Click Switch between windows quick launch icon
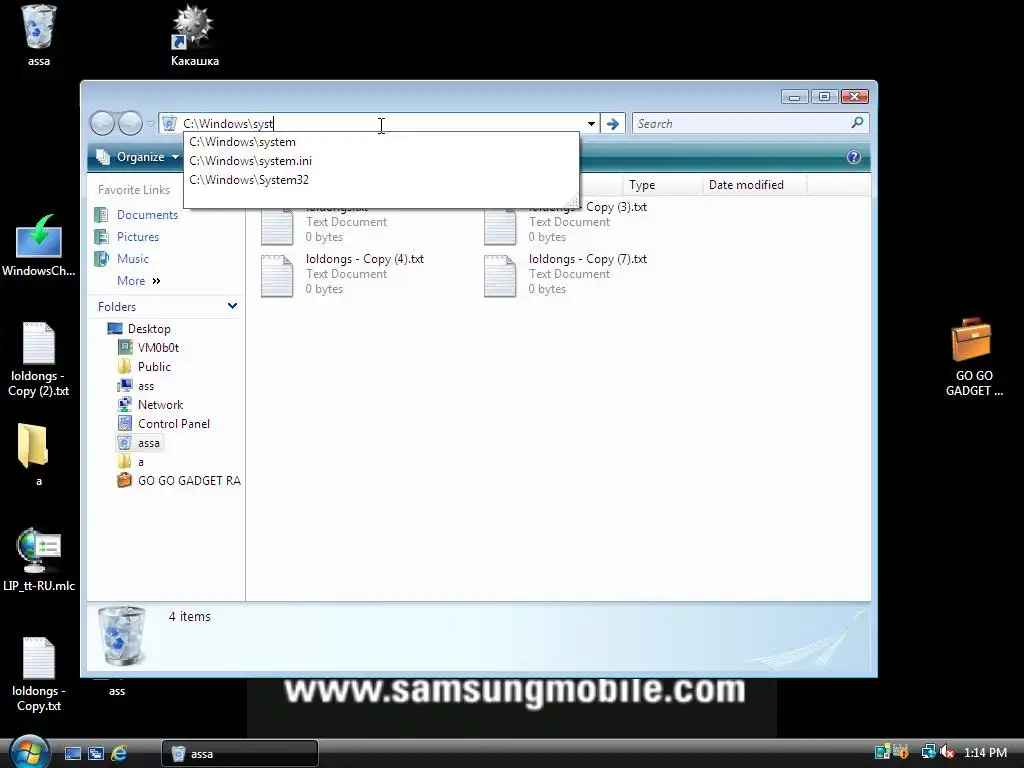This screenshot has height=768, width=1024. (96, 754)
